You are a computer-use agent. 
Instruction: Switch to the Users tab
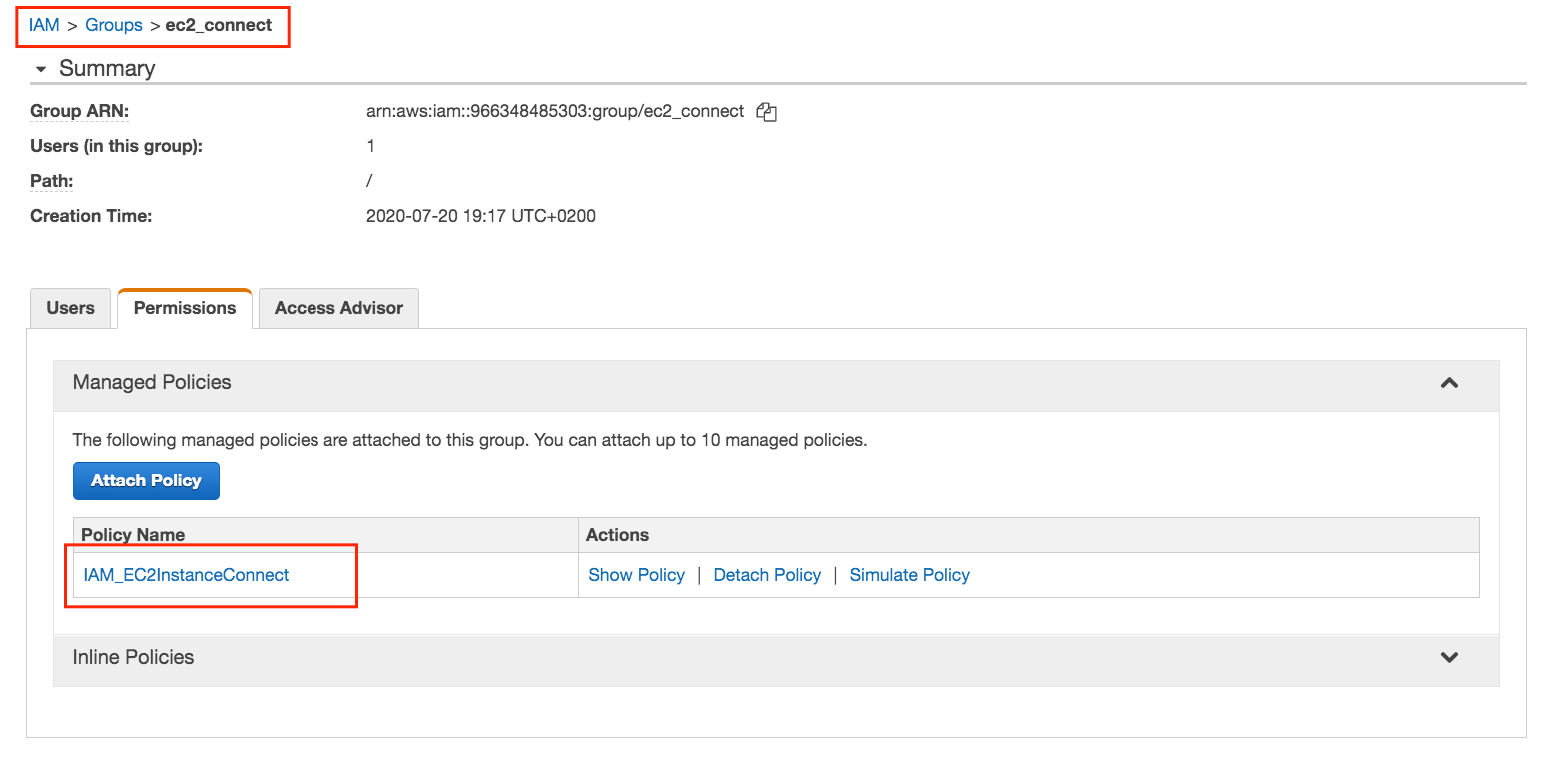[x=70, y=308]
